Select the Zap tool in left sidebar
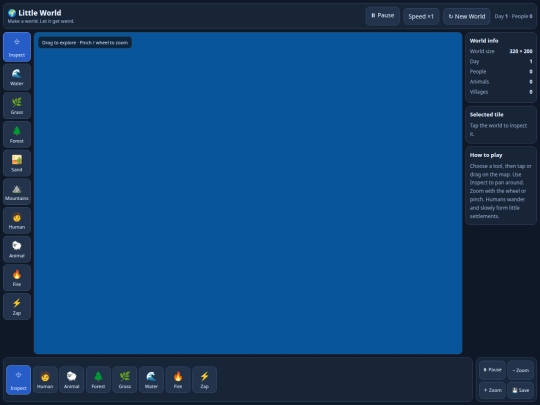540x405 pixels. point(17,307)
